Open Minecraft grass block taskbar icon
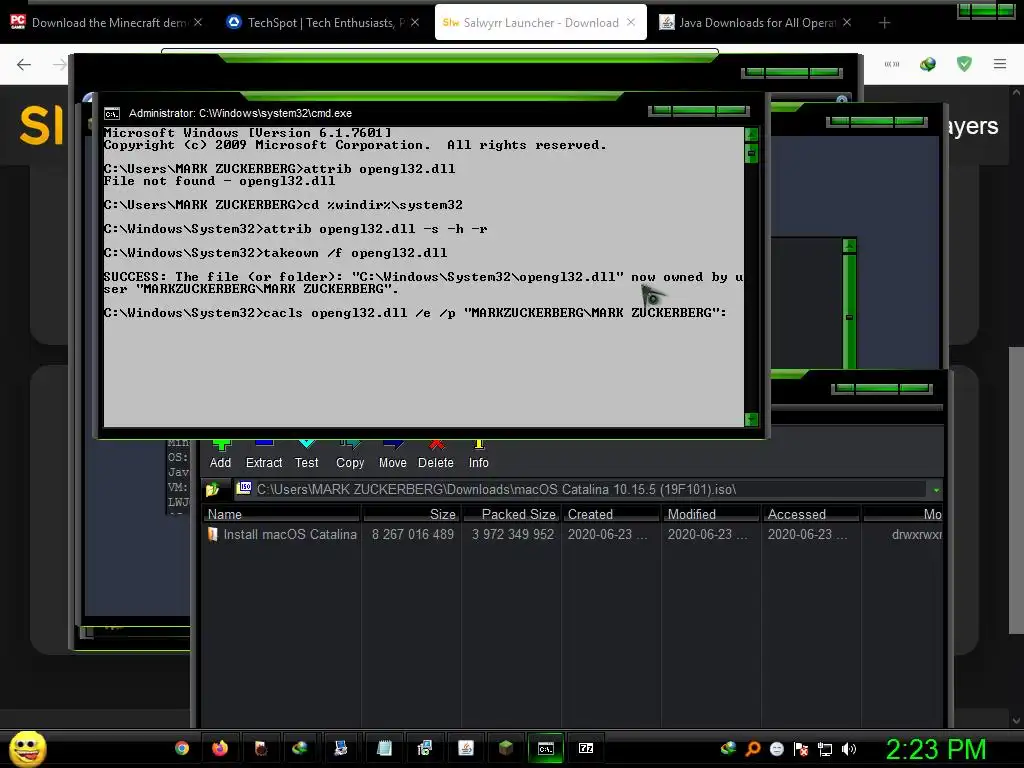 (505, 748)
